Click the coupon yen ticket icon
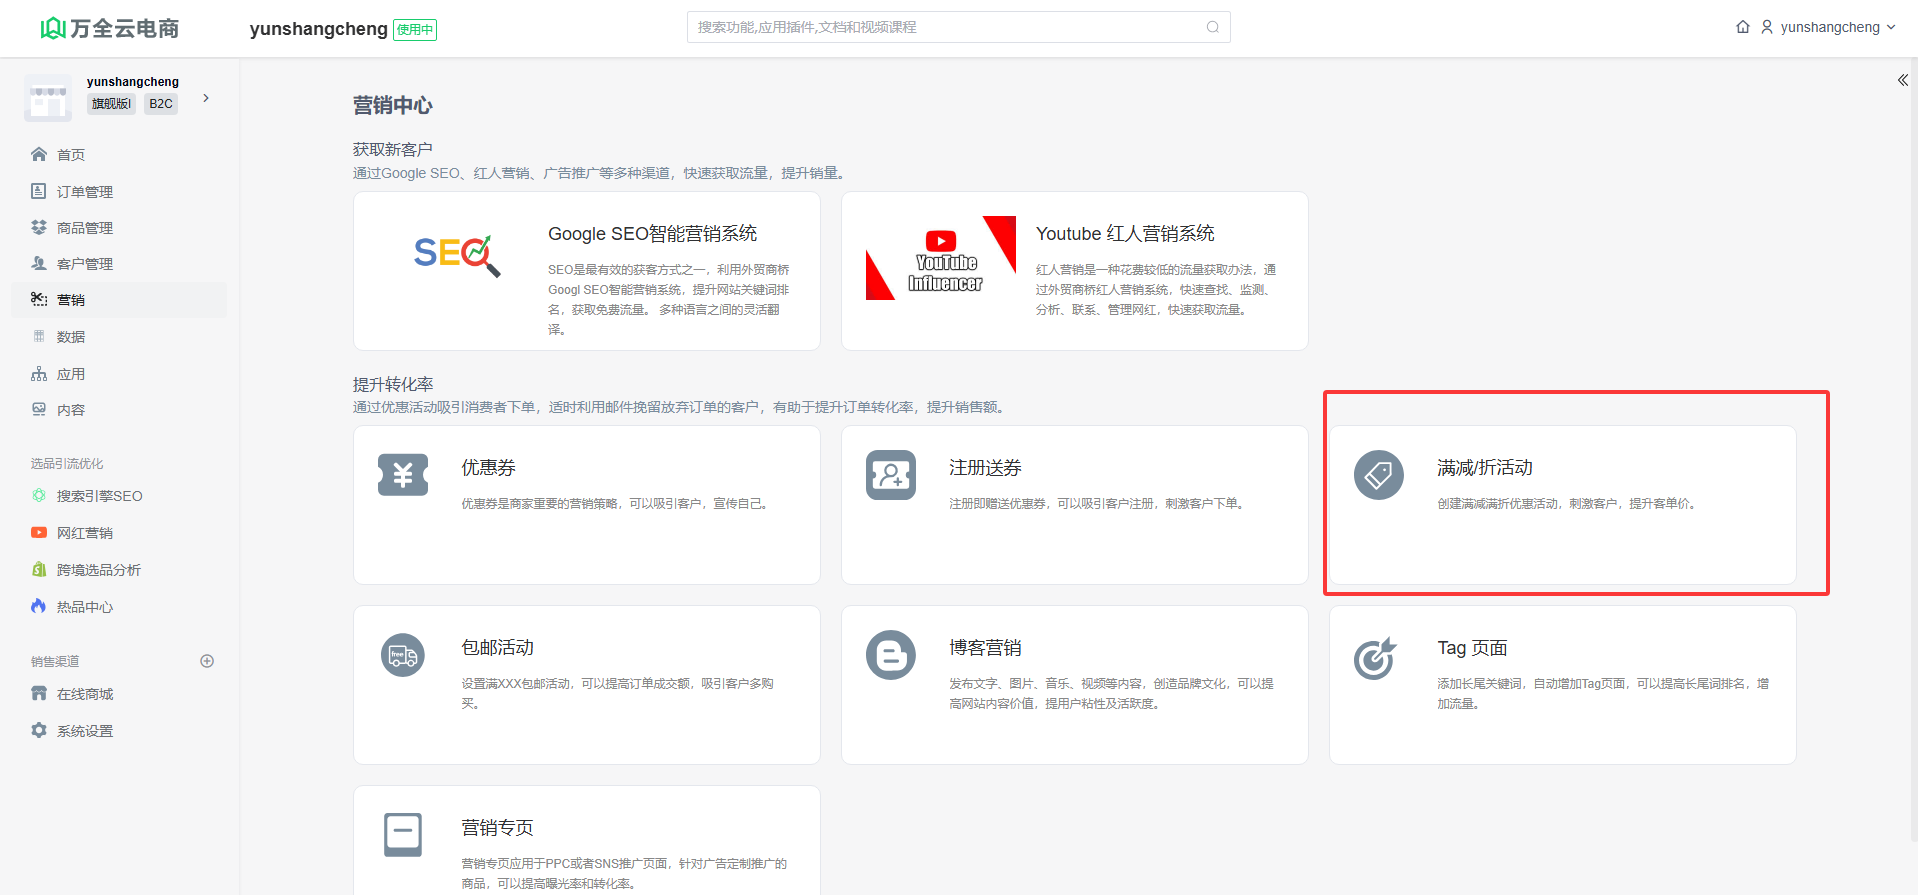This screenshot has height=895, width=1918. click(403, 475)
